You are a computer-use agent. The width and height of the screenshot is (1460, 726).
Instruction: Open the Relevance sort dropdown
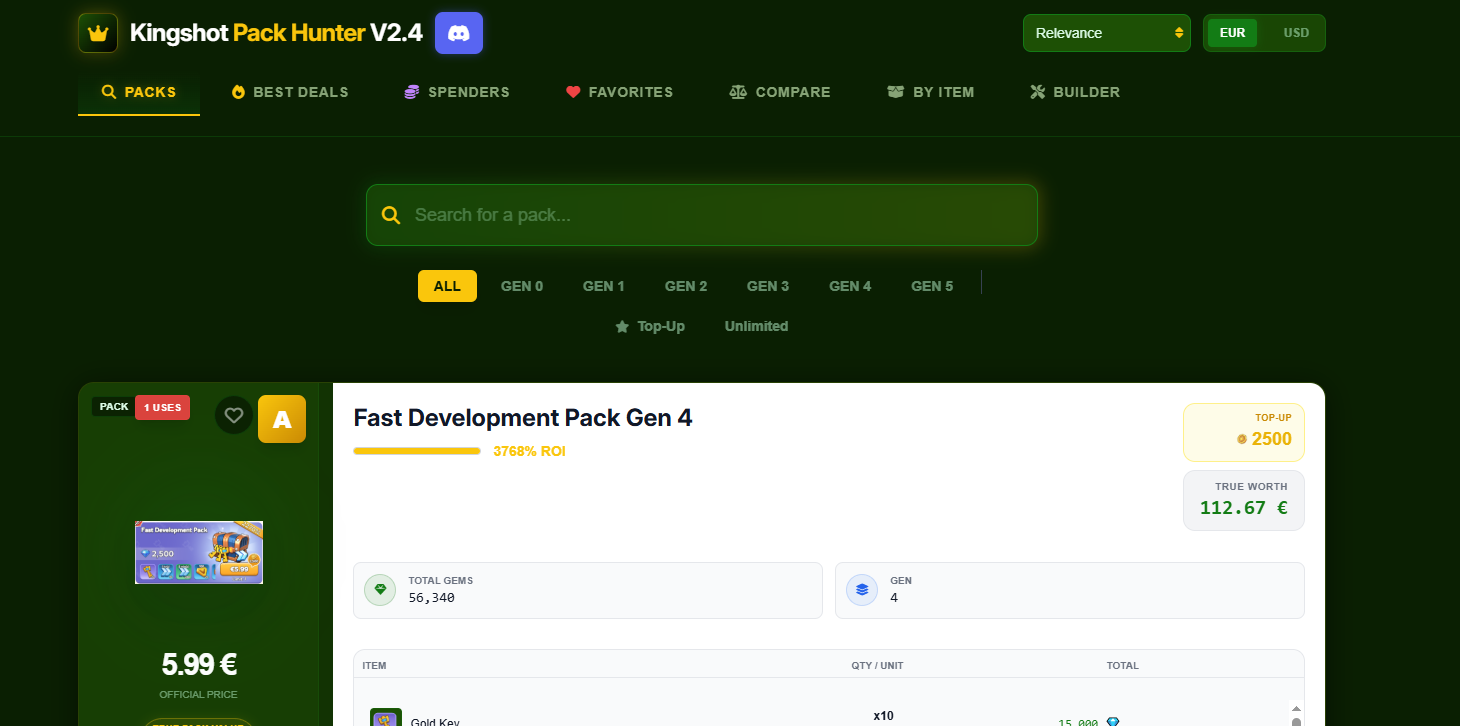[x=1106, y=33]
